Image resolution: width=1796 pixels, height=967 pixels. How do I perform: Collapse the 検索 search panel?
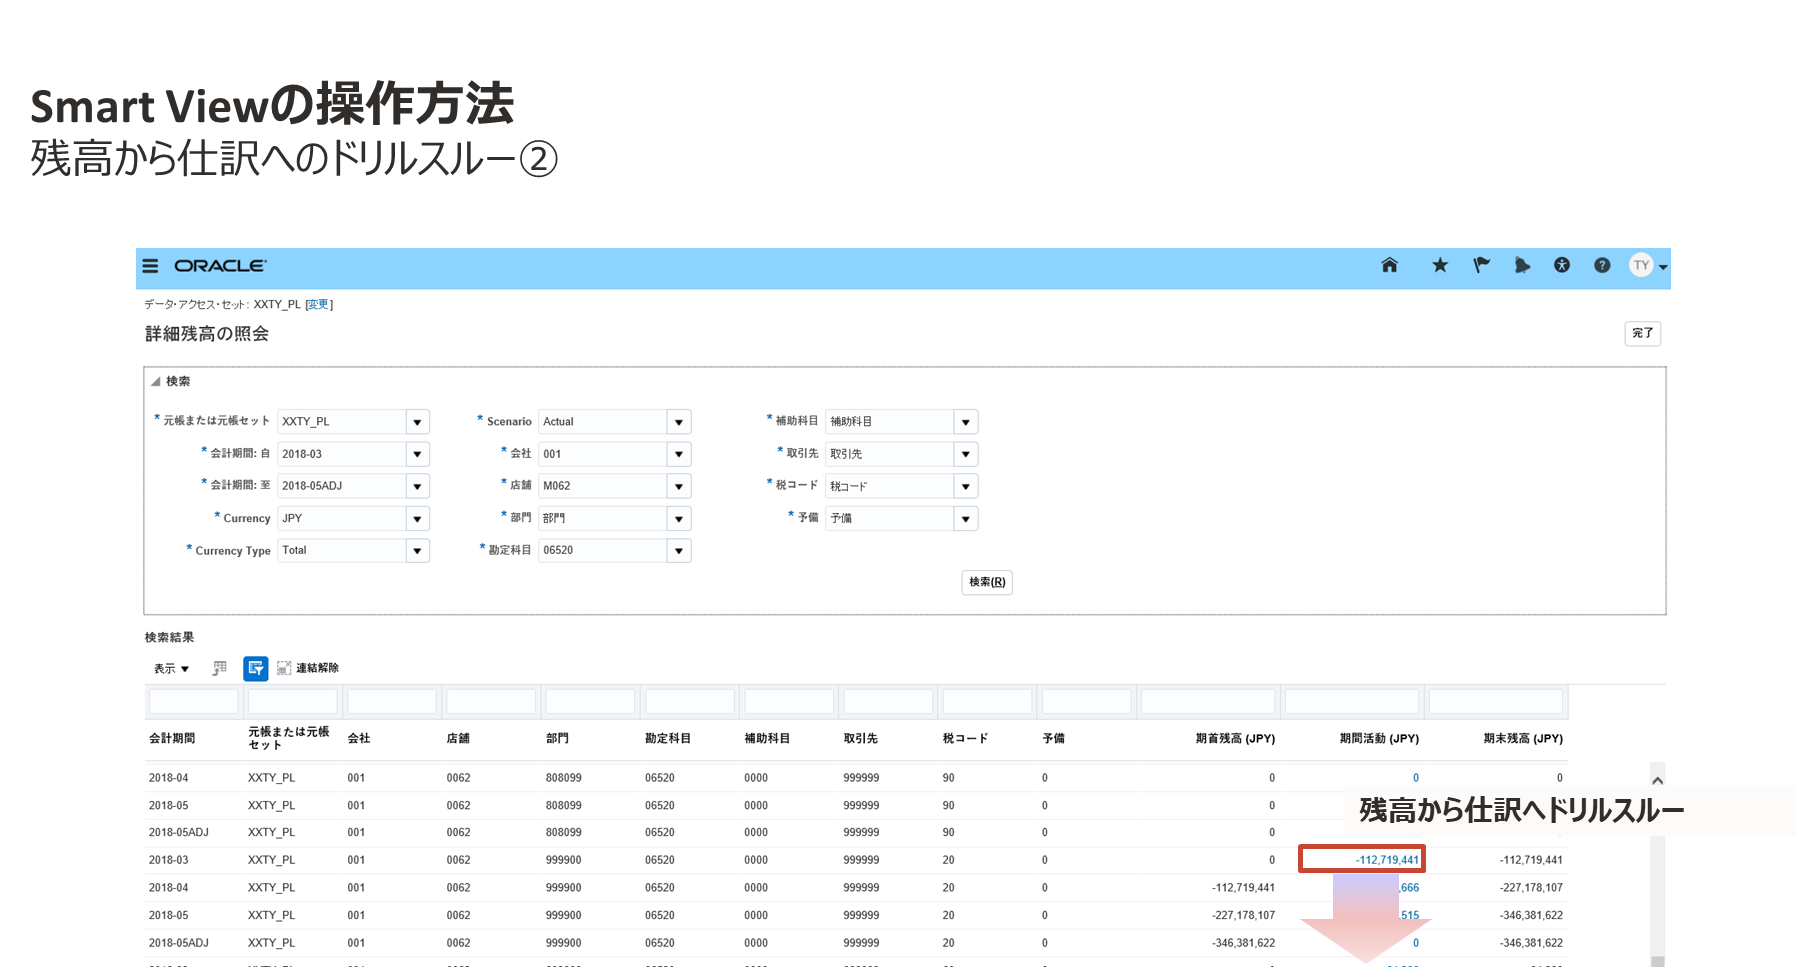pyautogui.click(x=155, y=381)
